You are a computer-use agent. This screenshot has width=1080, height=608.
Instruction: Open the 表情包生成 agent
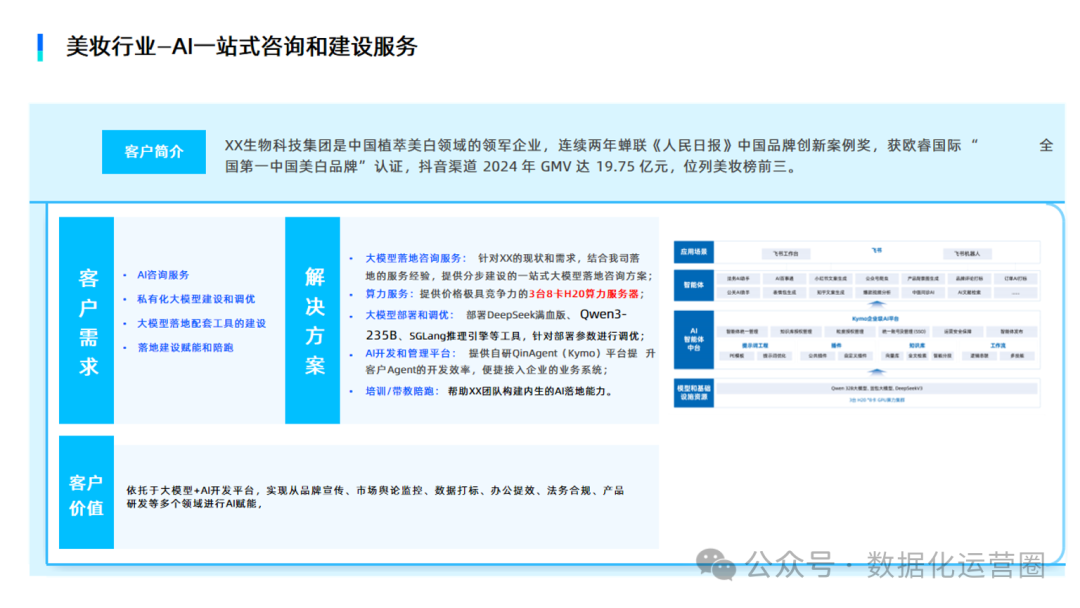pos(786,289)
